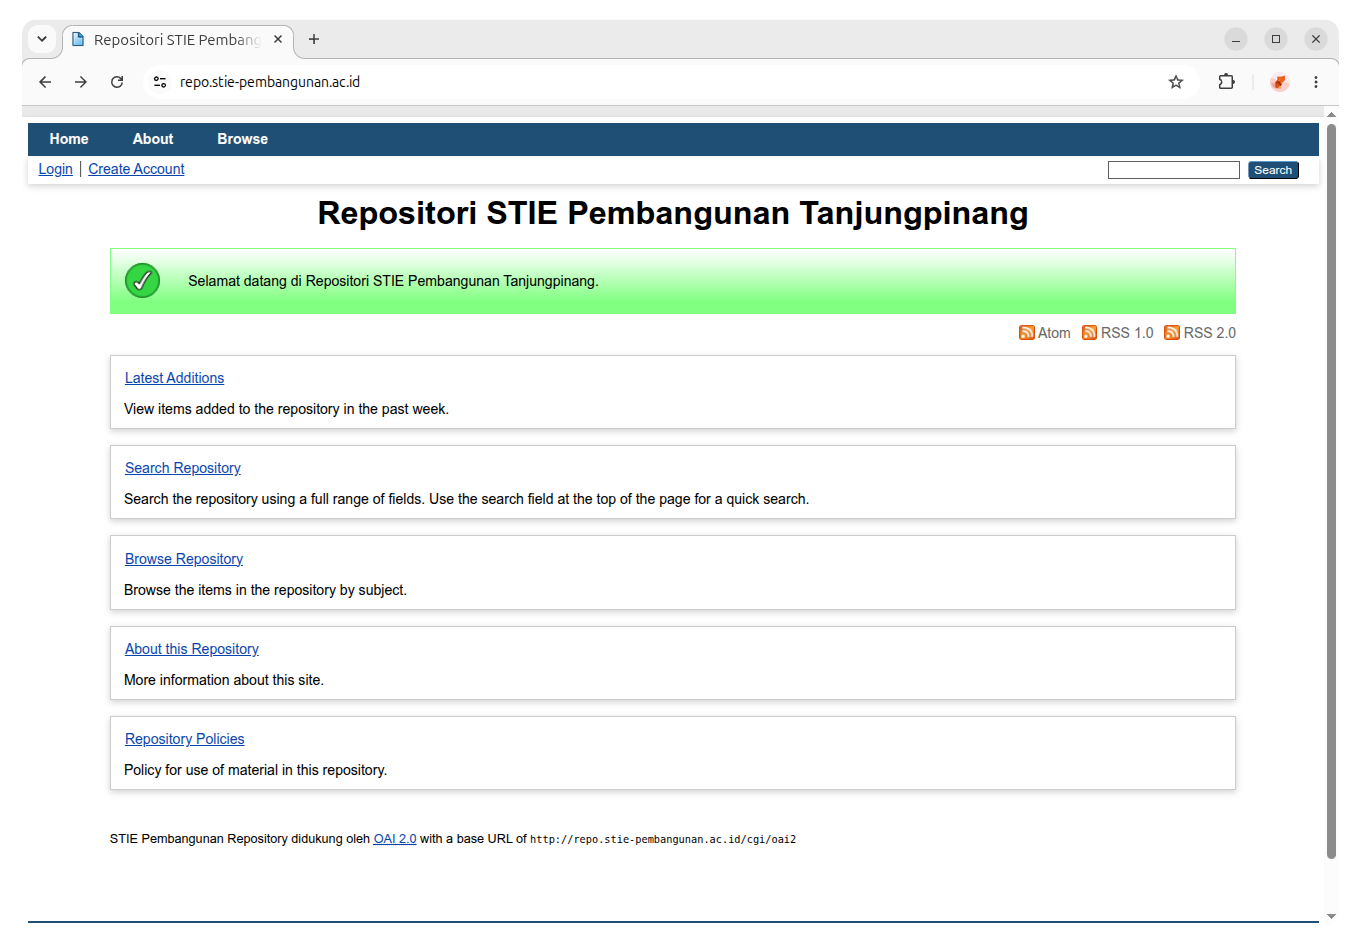Open the About menu item
Image resolution: width=1361 pixels, height=951 pixels.
[153, 139]
